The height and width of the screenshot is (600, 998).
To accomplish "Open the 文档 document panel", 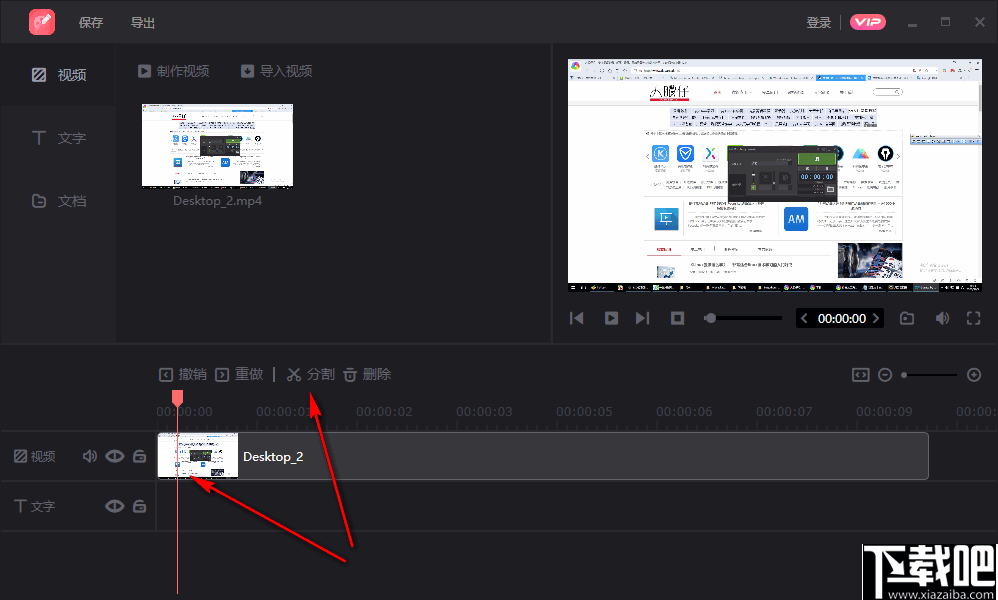I will click(x=60, y=200).
